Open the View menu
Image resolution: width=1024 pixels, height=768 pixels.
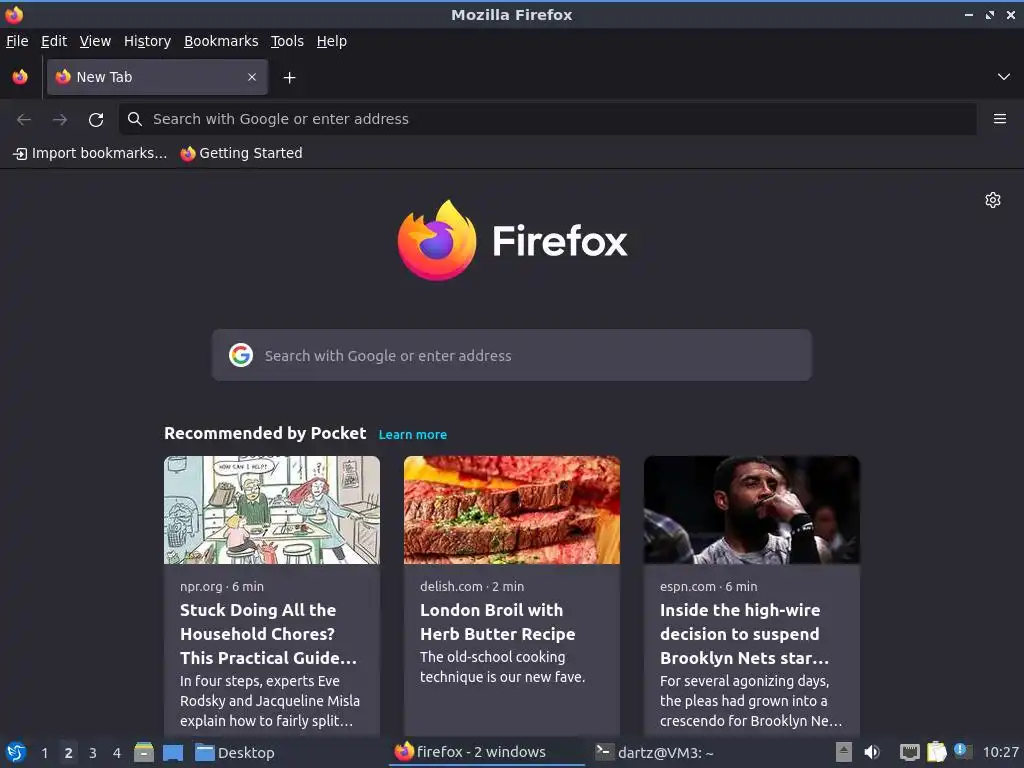coord(95,41)
